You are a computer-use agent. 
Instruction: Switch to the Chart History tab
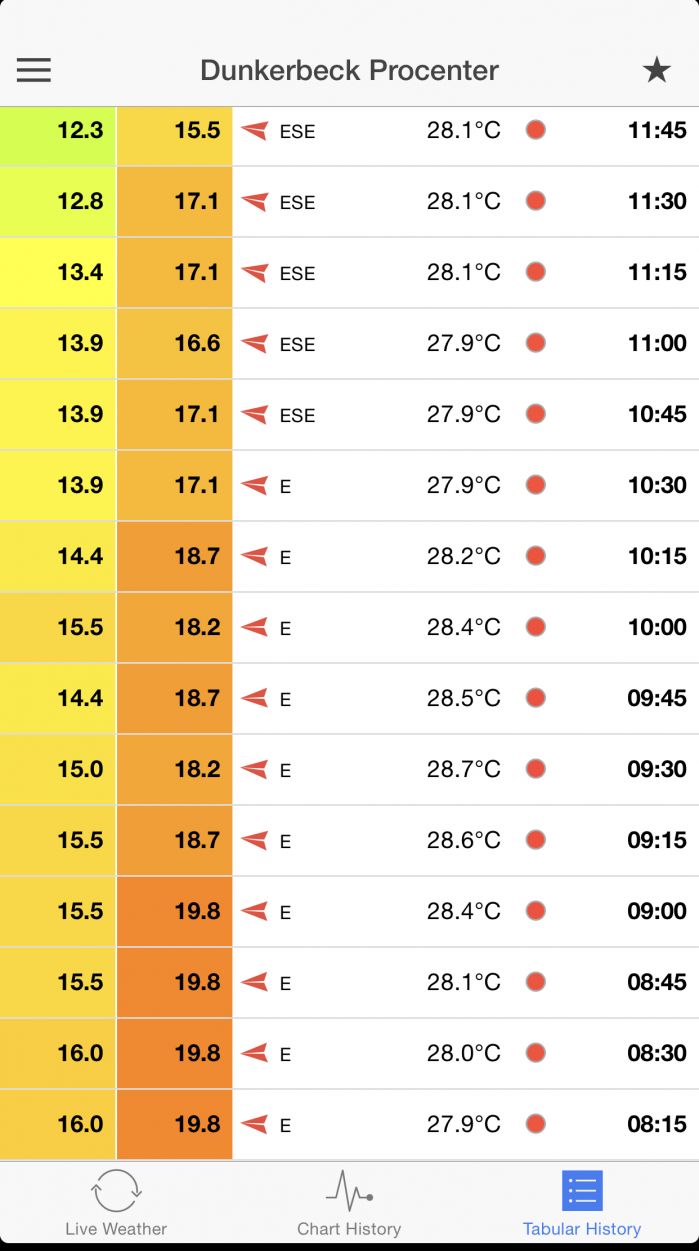point(349,1229)
